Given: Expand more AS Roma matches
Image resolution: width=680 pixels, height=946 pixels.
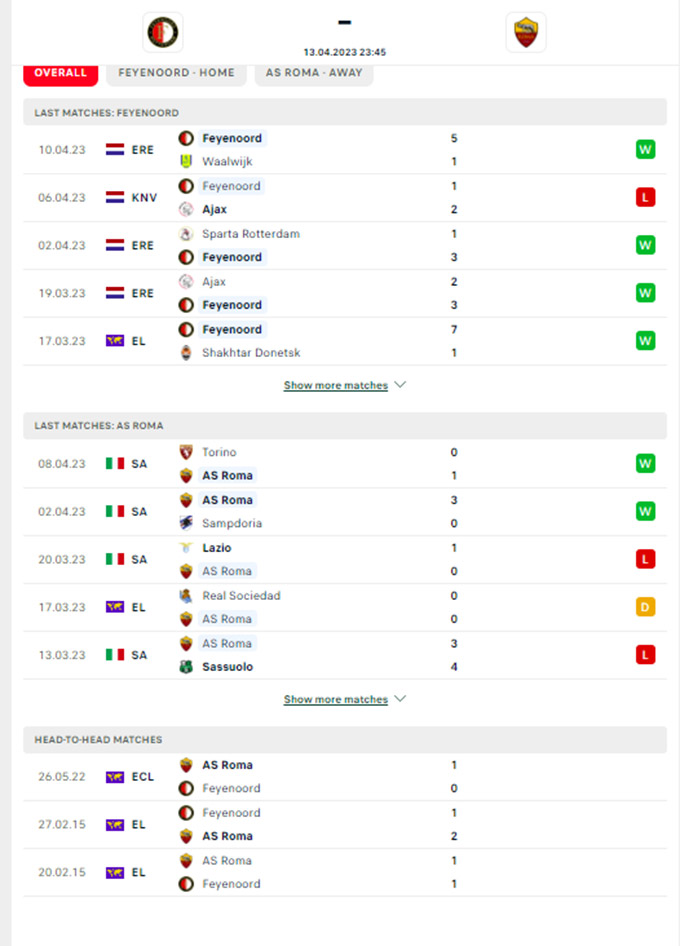Looking at the screenshot, I should tap(336, 699).
